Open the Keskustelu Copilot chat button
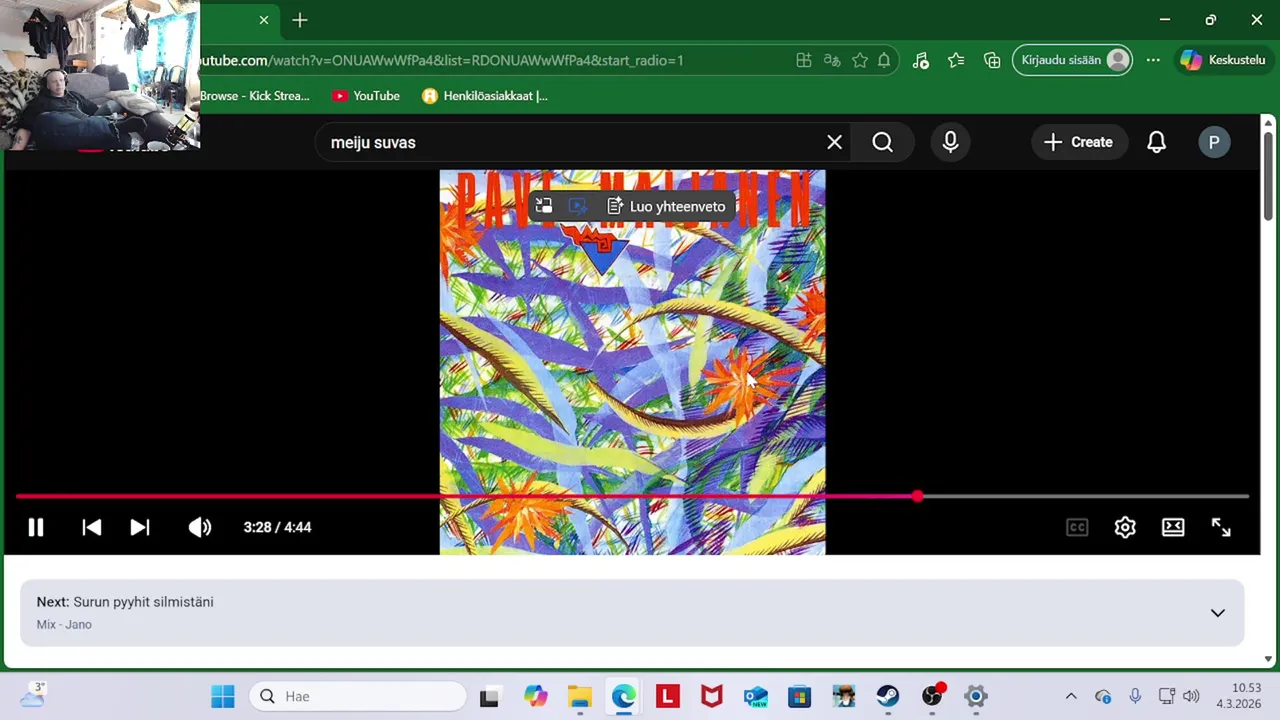This screenshot has width=1280, height=720. point(1224,60)
